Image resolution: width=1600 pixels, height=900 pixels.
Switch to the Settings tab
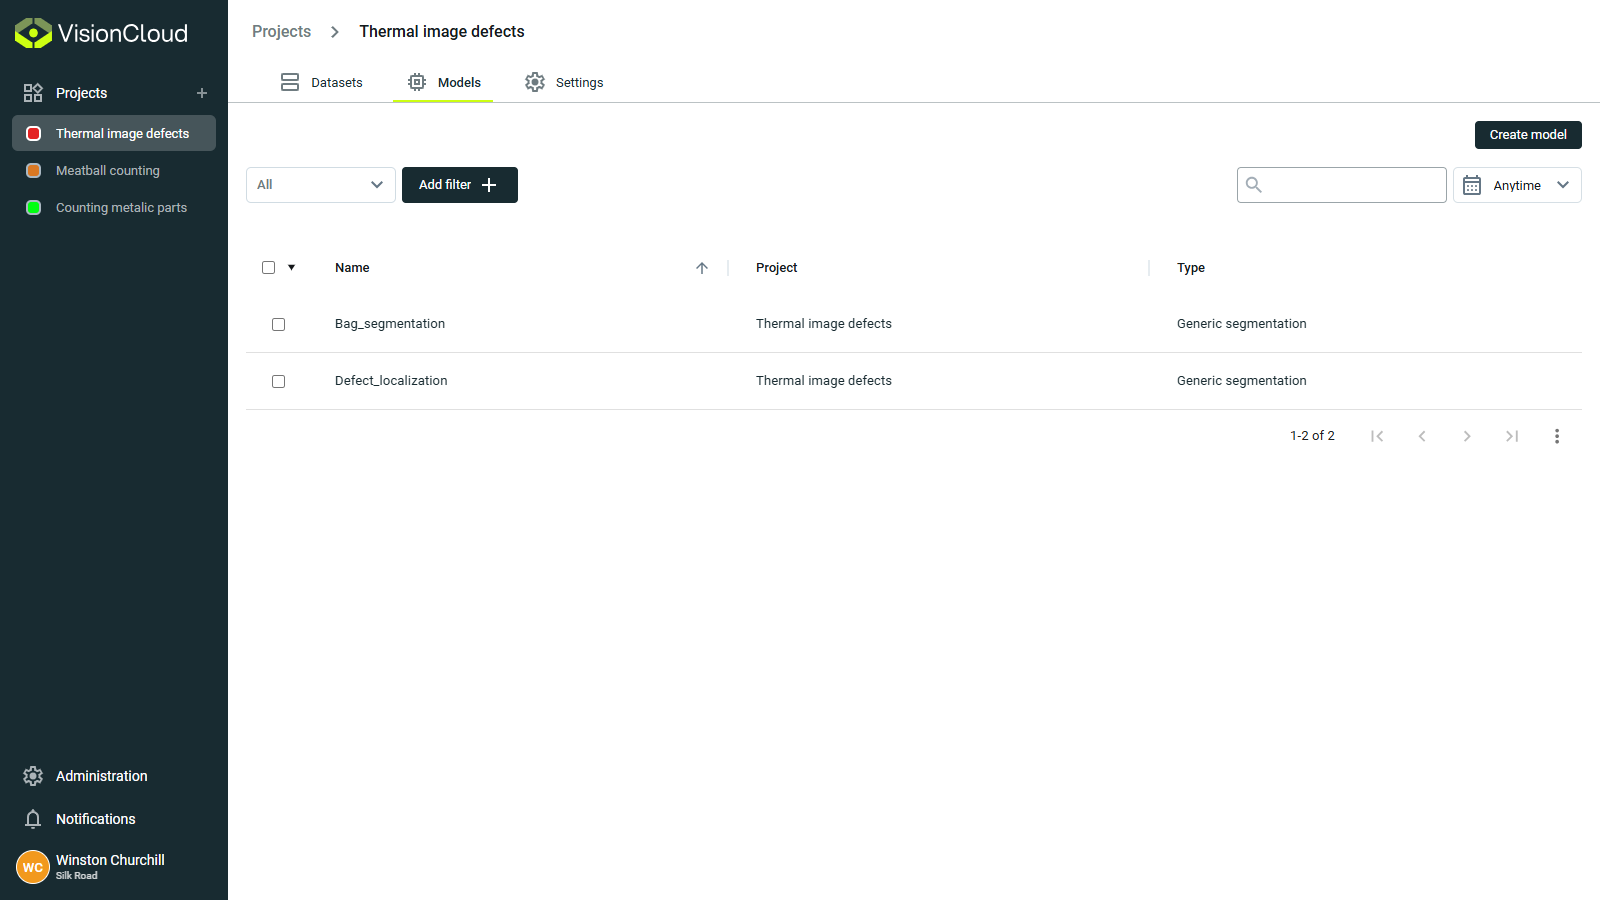click(x=564, y=83)
